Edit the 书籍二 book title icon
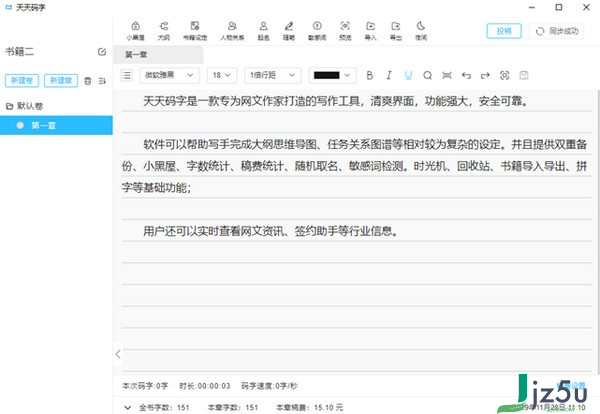The image size is (600, 414). pyautogui.click(x=102, y=52)
